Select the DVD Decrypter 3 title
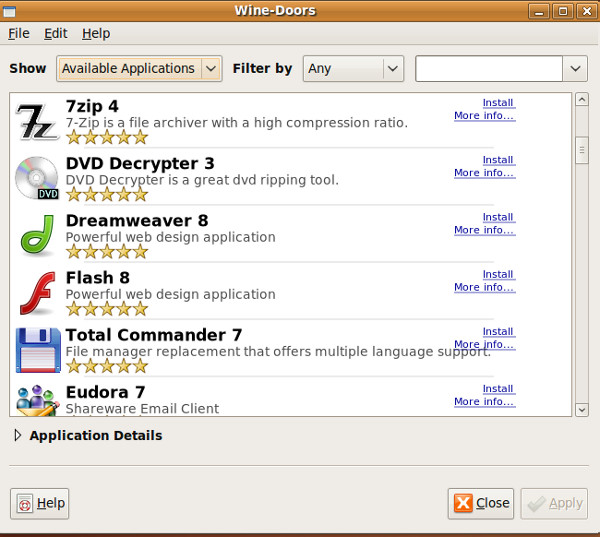Screen dimensions: 600x537 pyautogui.click(x=140, y=164)
